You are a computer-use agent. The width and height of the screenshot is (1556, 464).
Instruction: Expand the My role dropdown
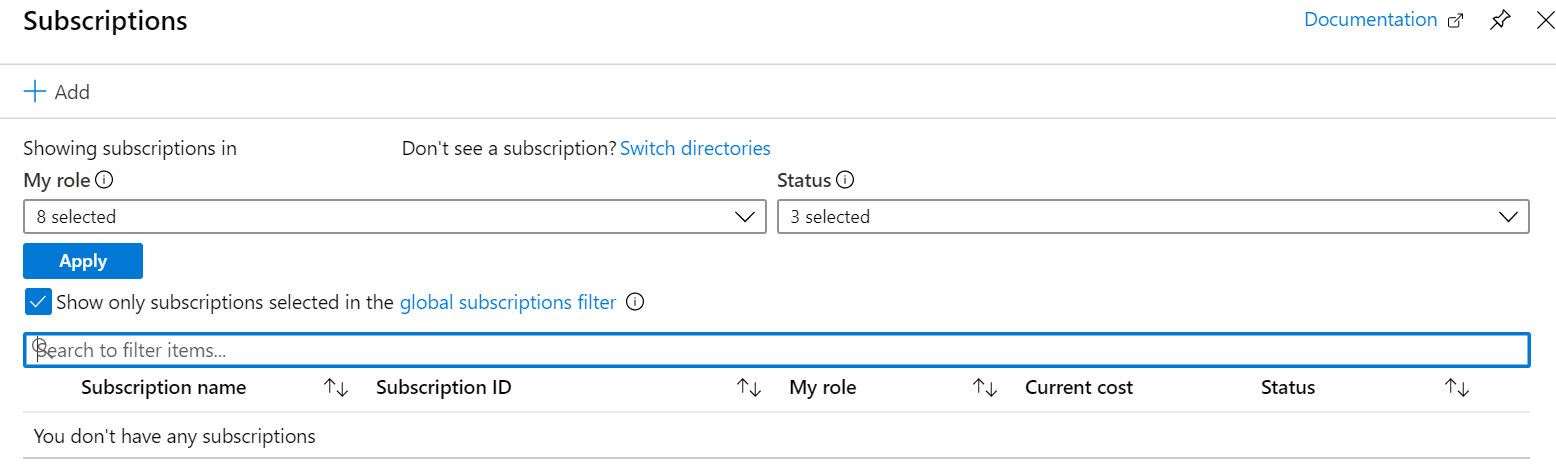pyautogui.click(x=394, y=217)
